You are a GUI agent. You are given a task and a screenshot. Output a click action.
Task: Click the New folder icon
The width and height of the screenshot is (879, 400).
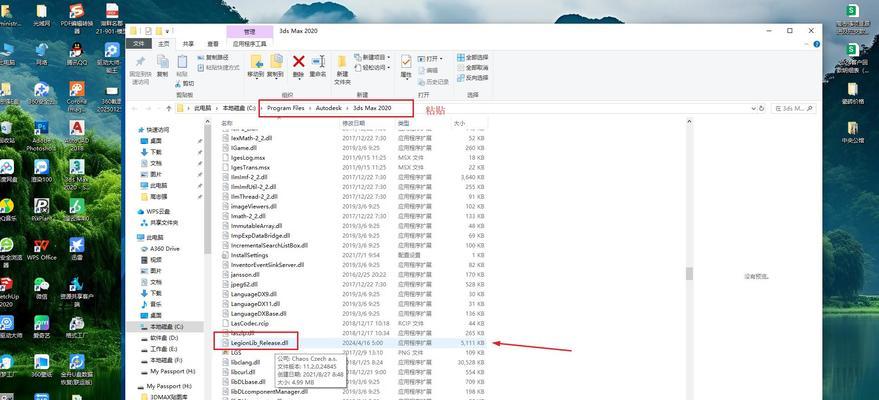[x=342, y=61]
